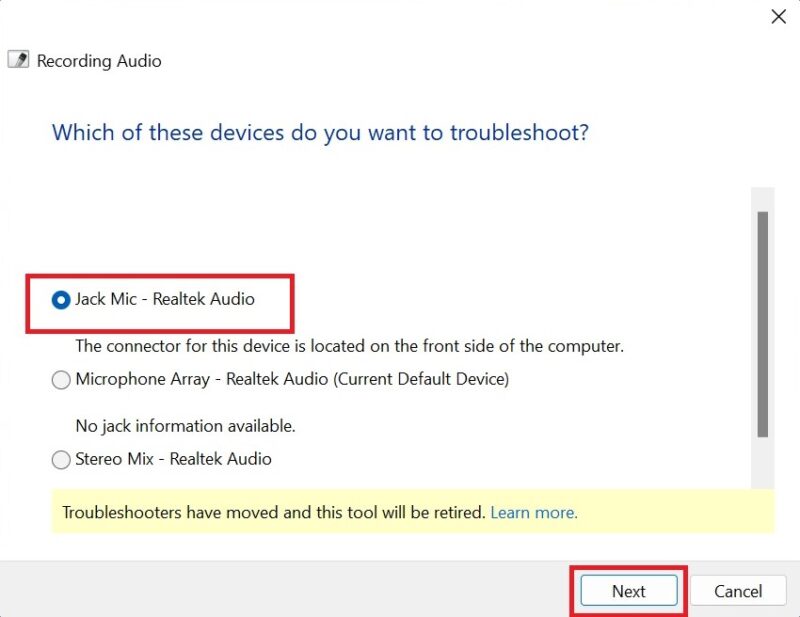The width and height of the screenshot is (800, 617).
Task: Click the Stereo Mix label text
Action: coord(172,459)
